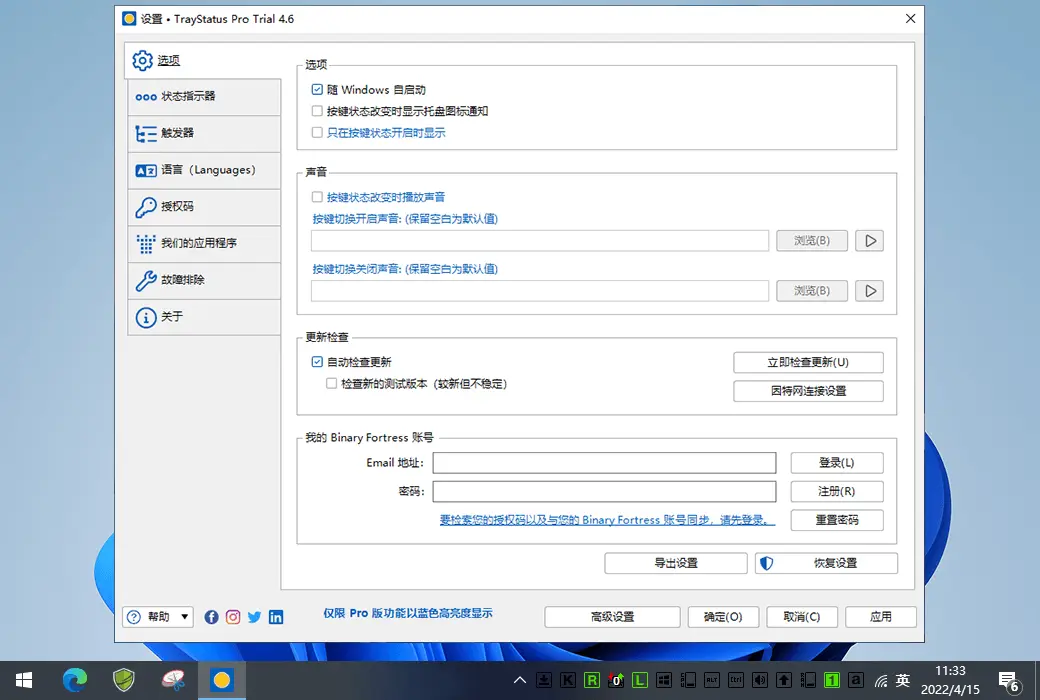Viewport: 1040px width, 700px height.
Task: Click the 应用 apply button
Action: click(x=881, y=617)
